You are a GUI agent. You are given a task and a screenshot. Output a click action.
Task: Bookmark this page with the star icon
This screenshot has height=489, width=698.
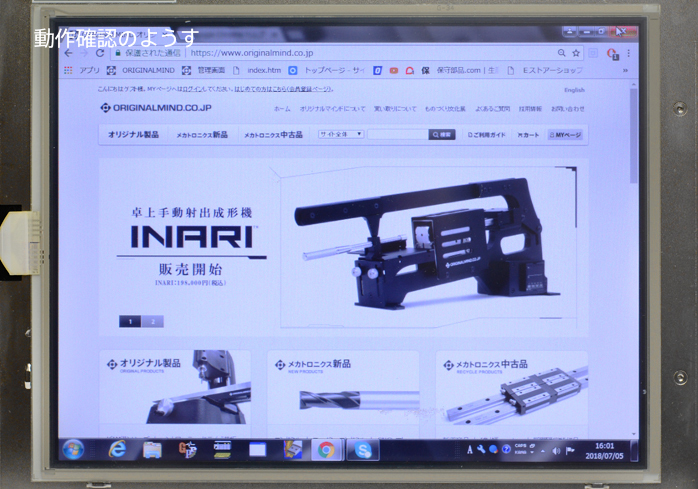[x=576, y=53]
